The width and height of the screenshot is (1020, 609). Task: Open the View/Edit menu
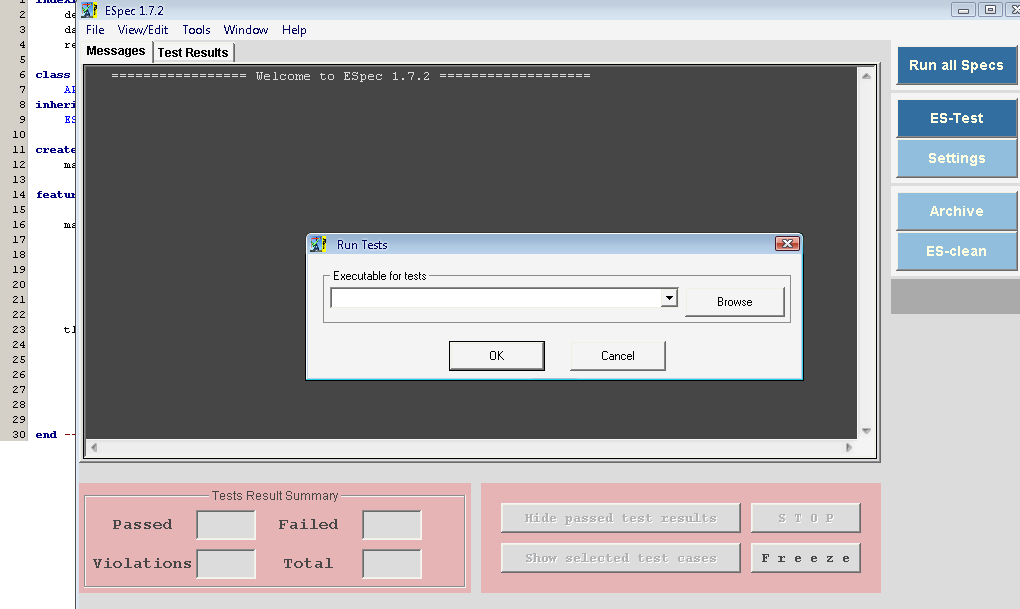coord(142,30)
